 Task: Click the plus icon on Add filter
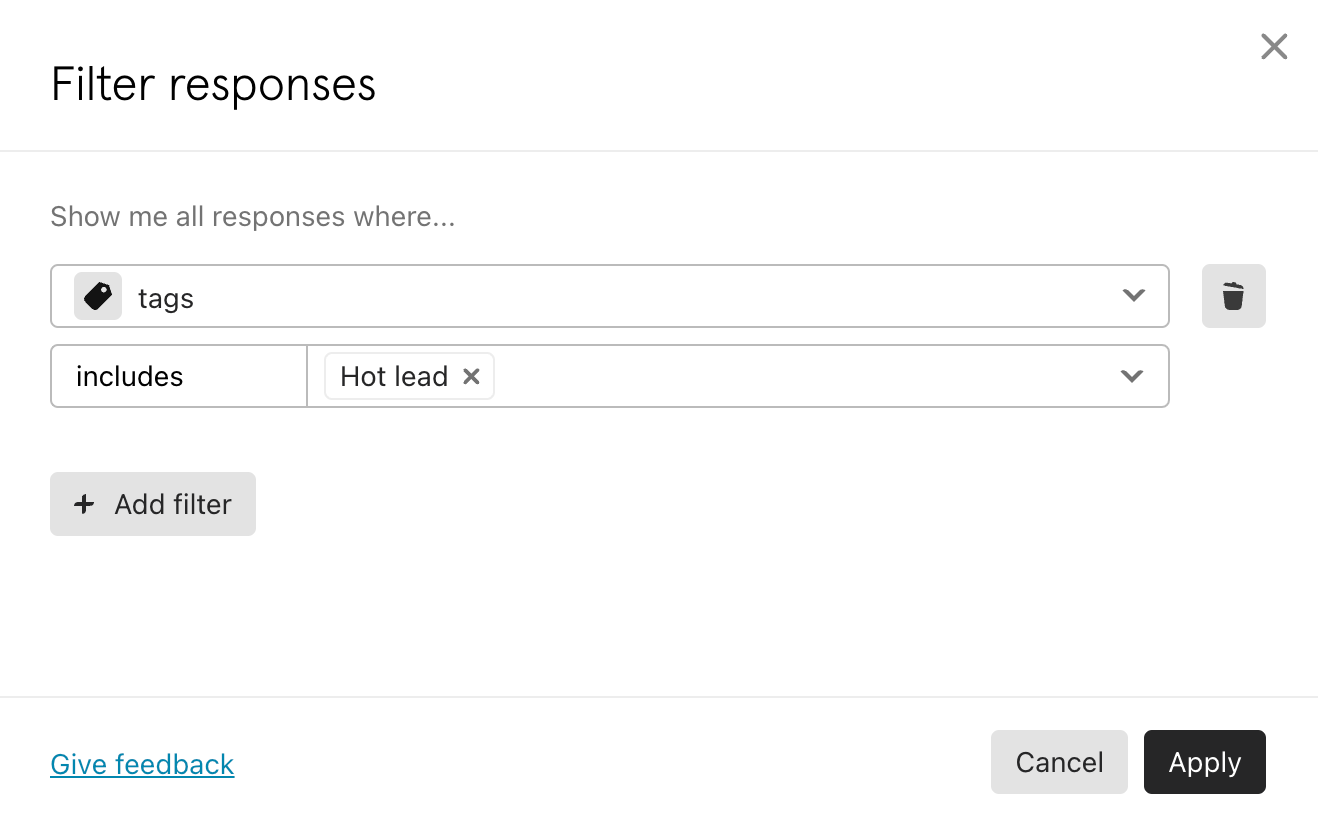pyautogui.click(x=85, y=504)
